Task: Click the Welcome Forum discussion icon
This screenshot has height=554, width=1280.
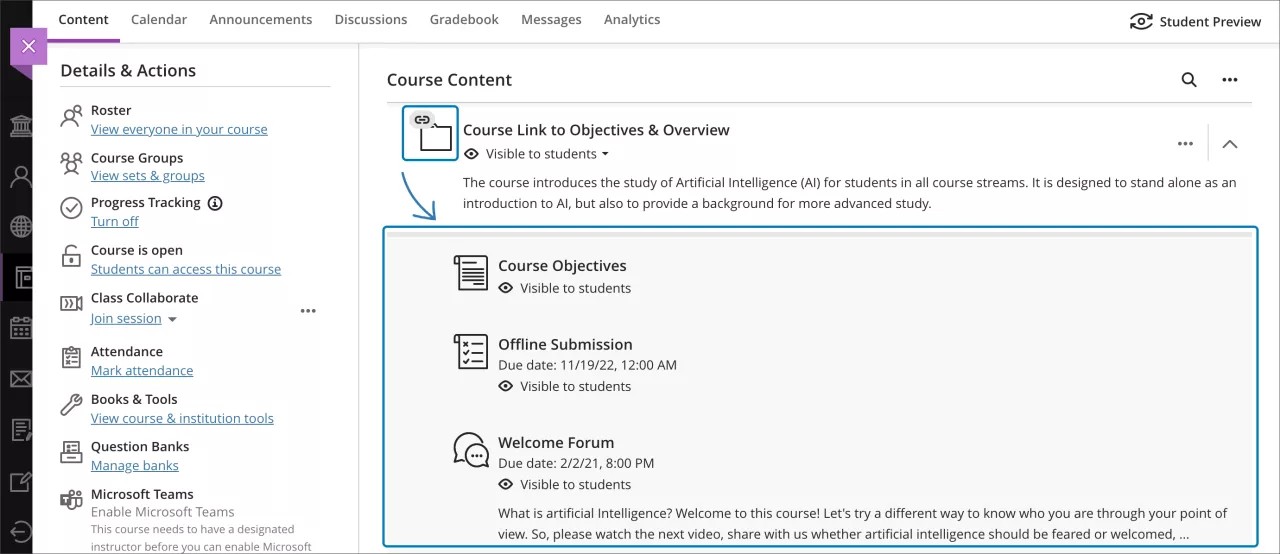Action: [x=471, y=450]
